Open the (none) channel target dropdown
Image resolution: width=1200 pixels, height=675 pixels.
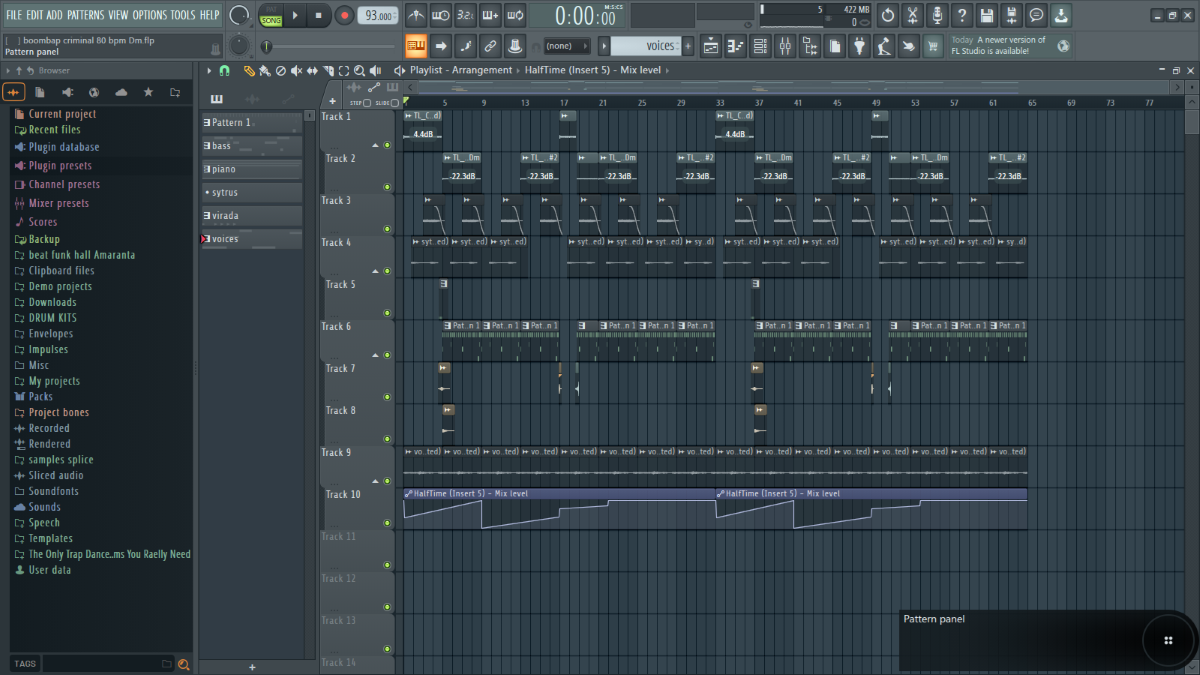(565, 46)
